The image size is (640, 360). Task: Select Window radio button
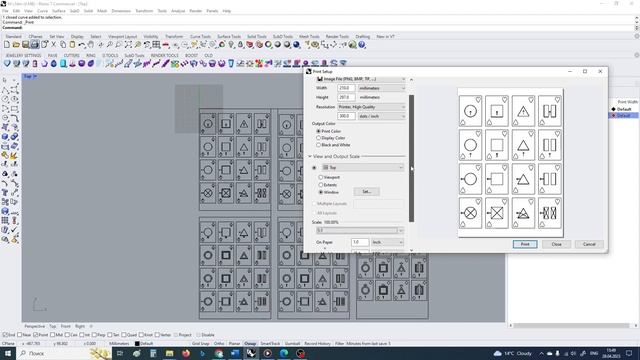point(320,192)
